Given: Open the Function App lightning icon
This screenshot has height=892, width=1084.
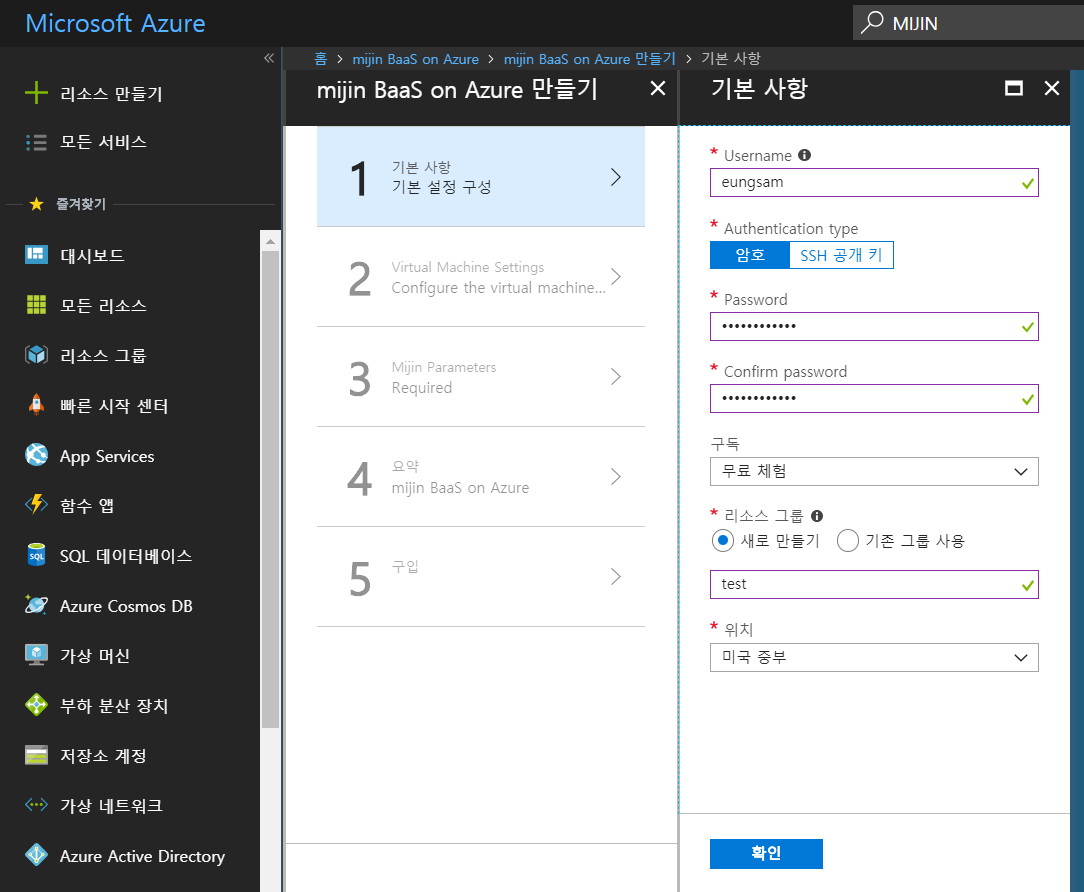Looking at the screenshot, I should [36, 505].
